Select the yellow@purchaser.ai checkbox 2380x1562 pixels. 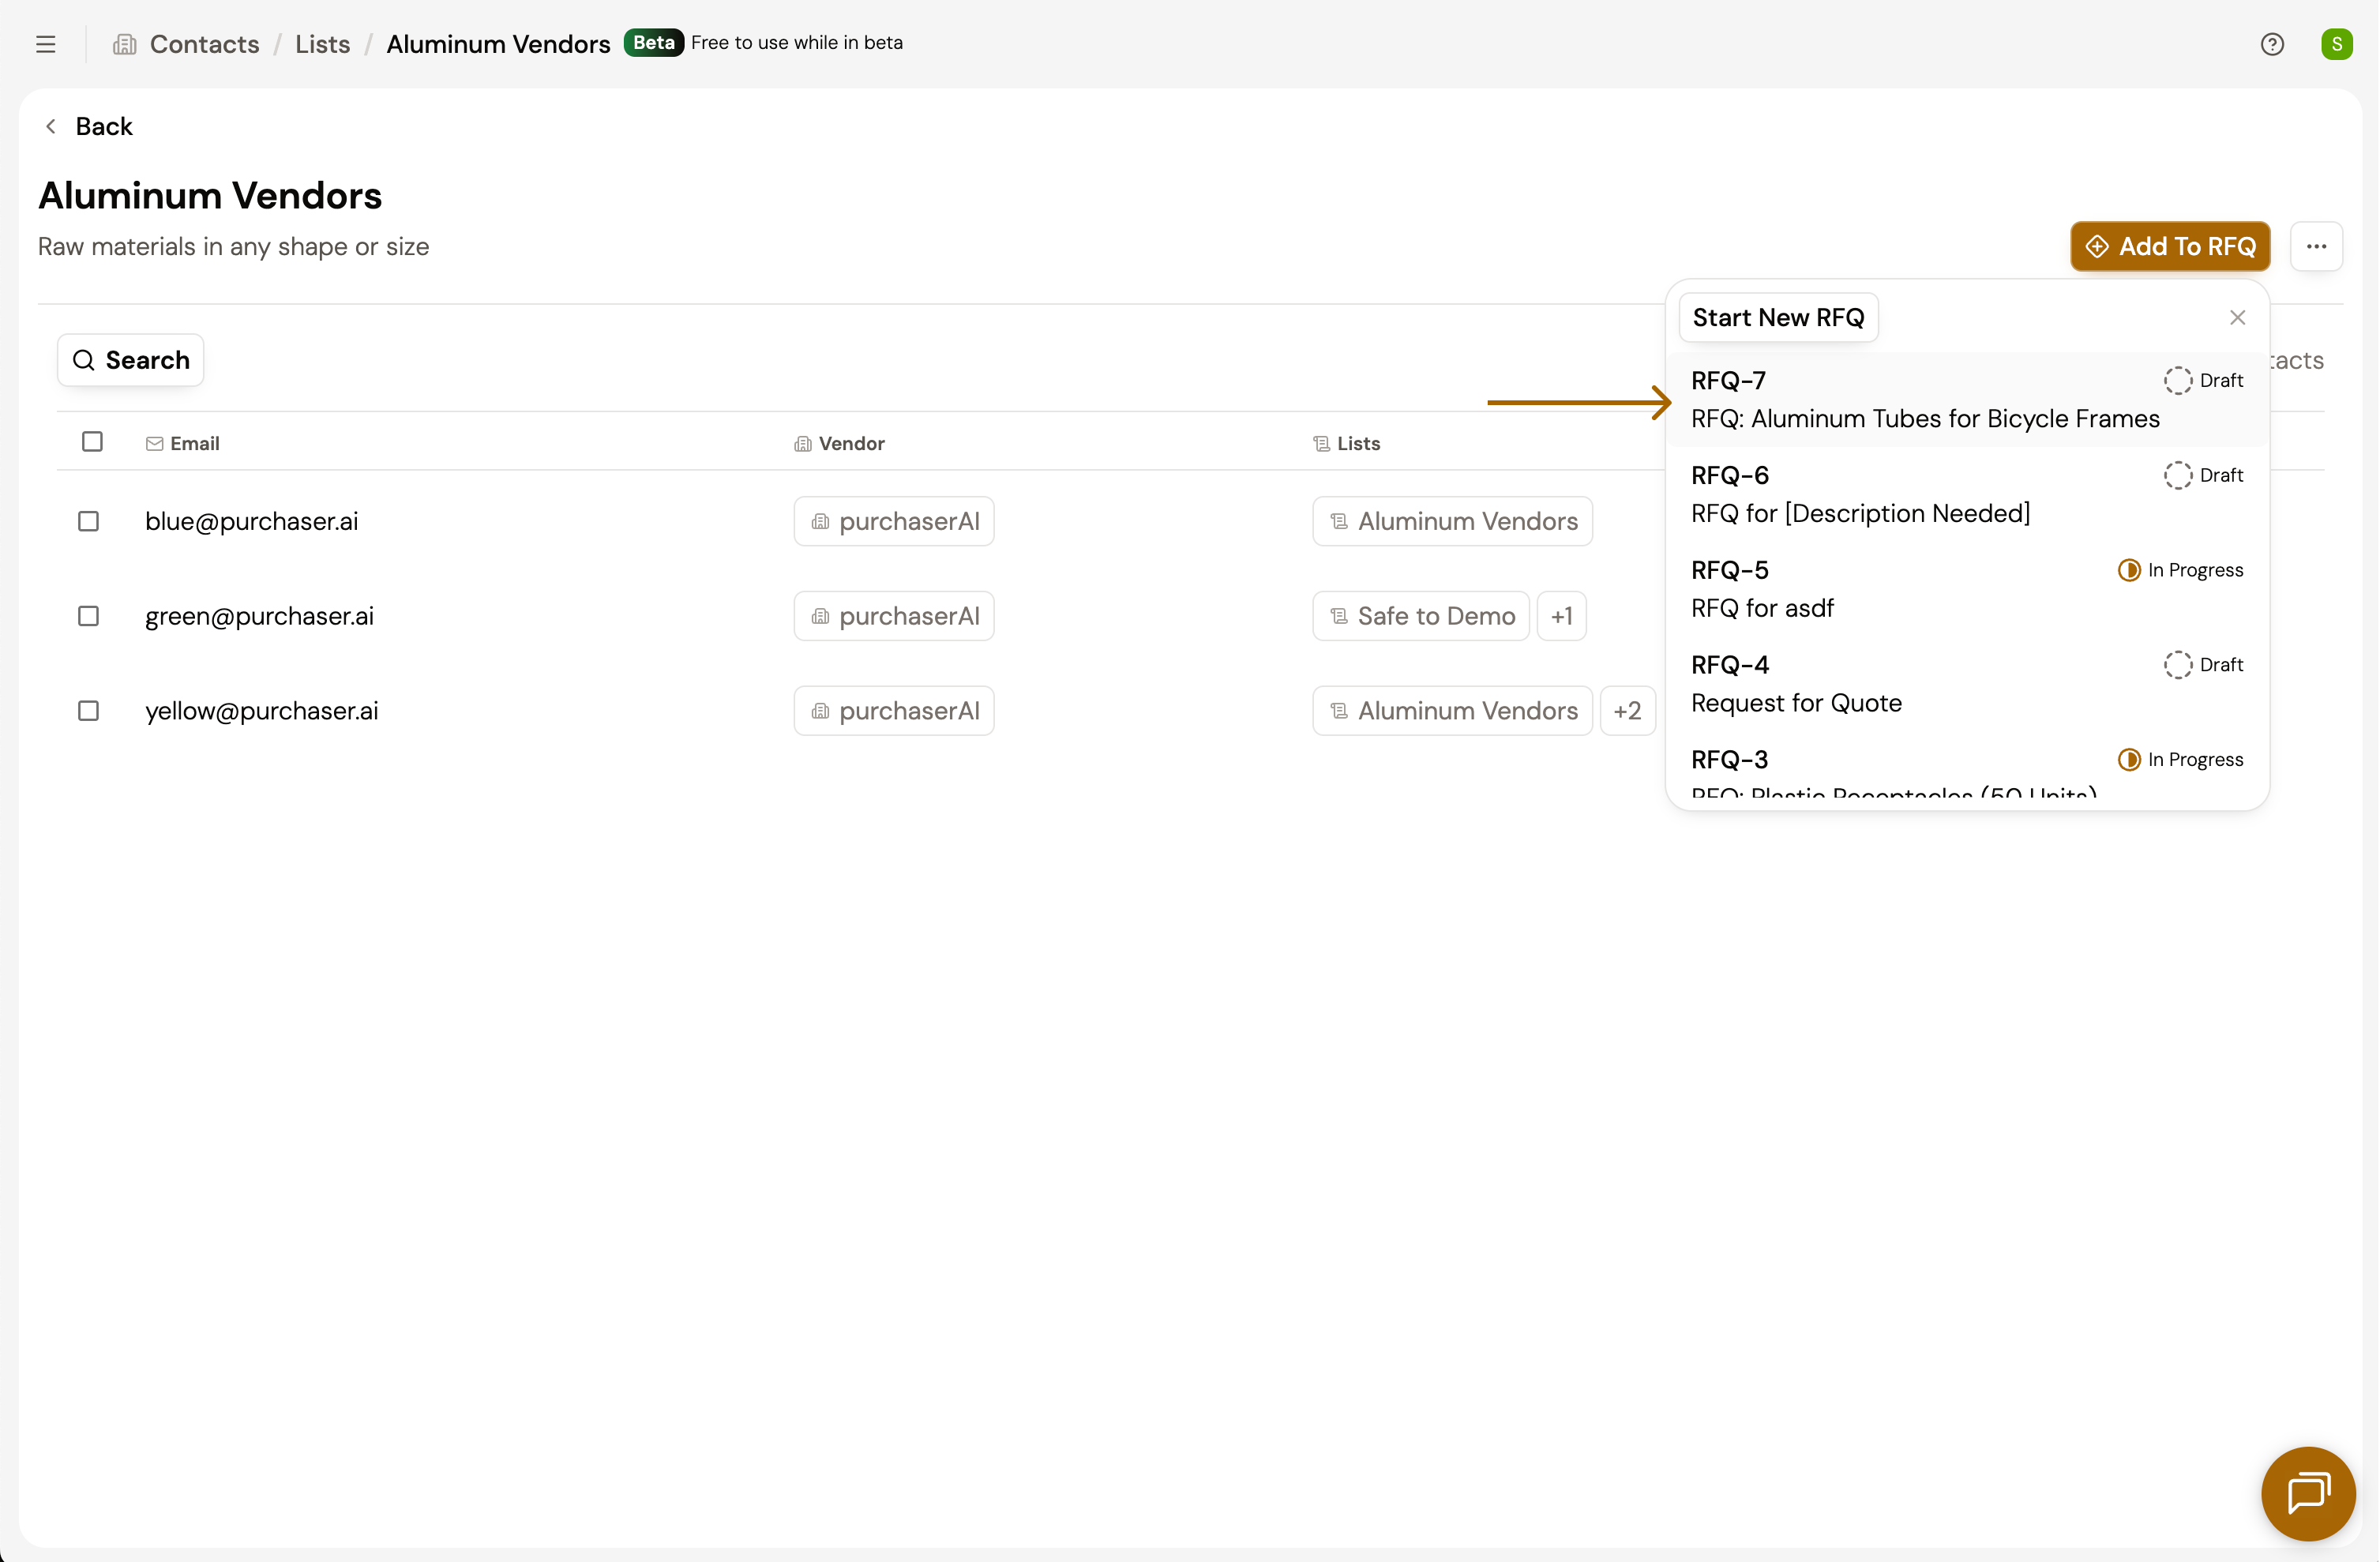pos(89,711)
